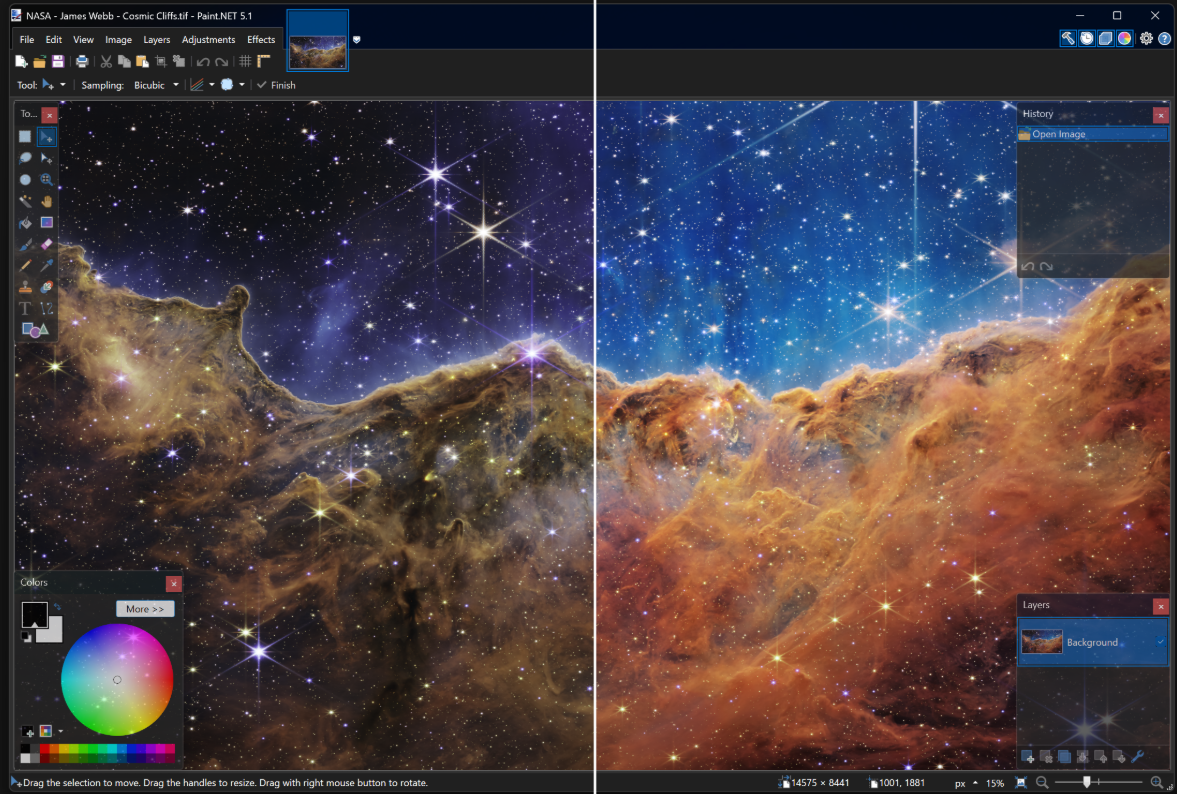Select the Paint Bucket tool
This screenshot has height=794, width=1177.
pos(25,222)
